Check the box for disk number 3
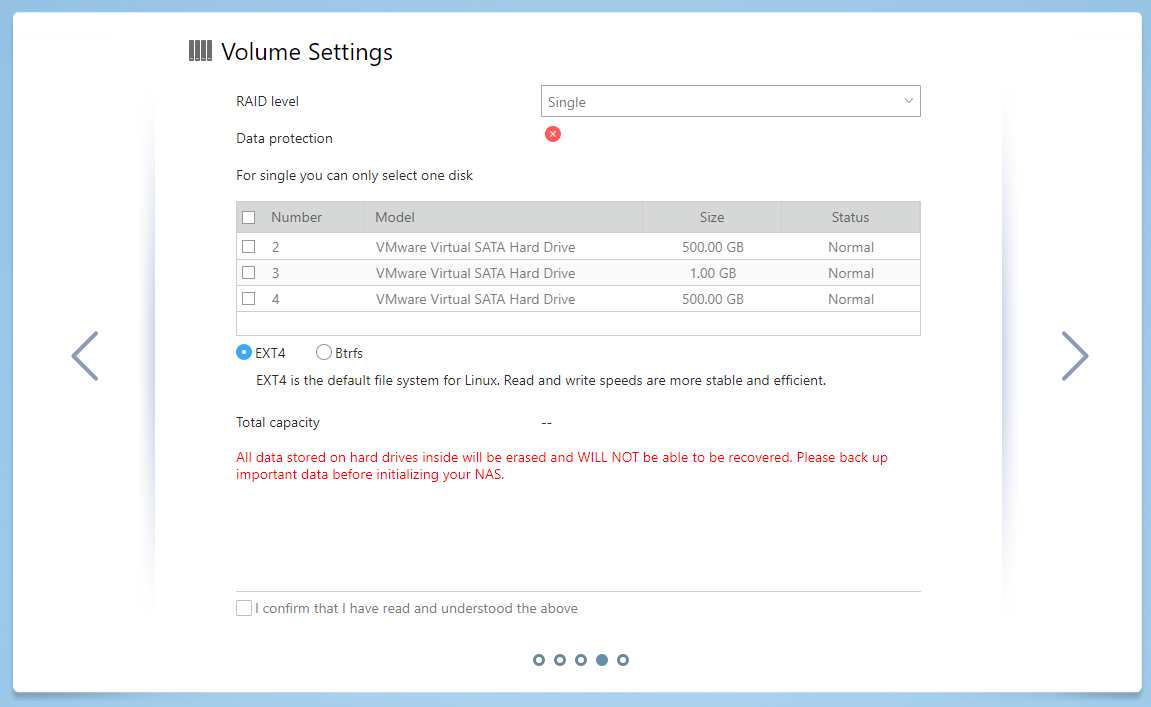Image resolution: width=1151 pixels, height=707 pixels. [x=249, y=273]
